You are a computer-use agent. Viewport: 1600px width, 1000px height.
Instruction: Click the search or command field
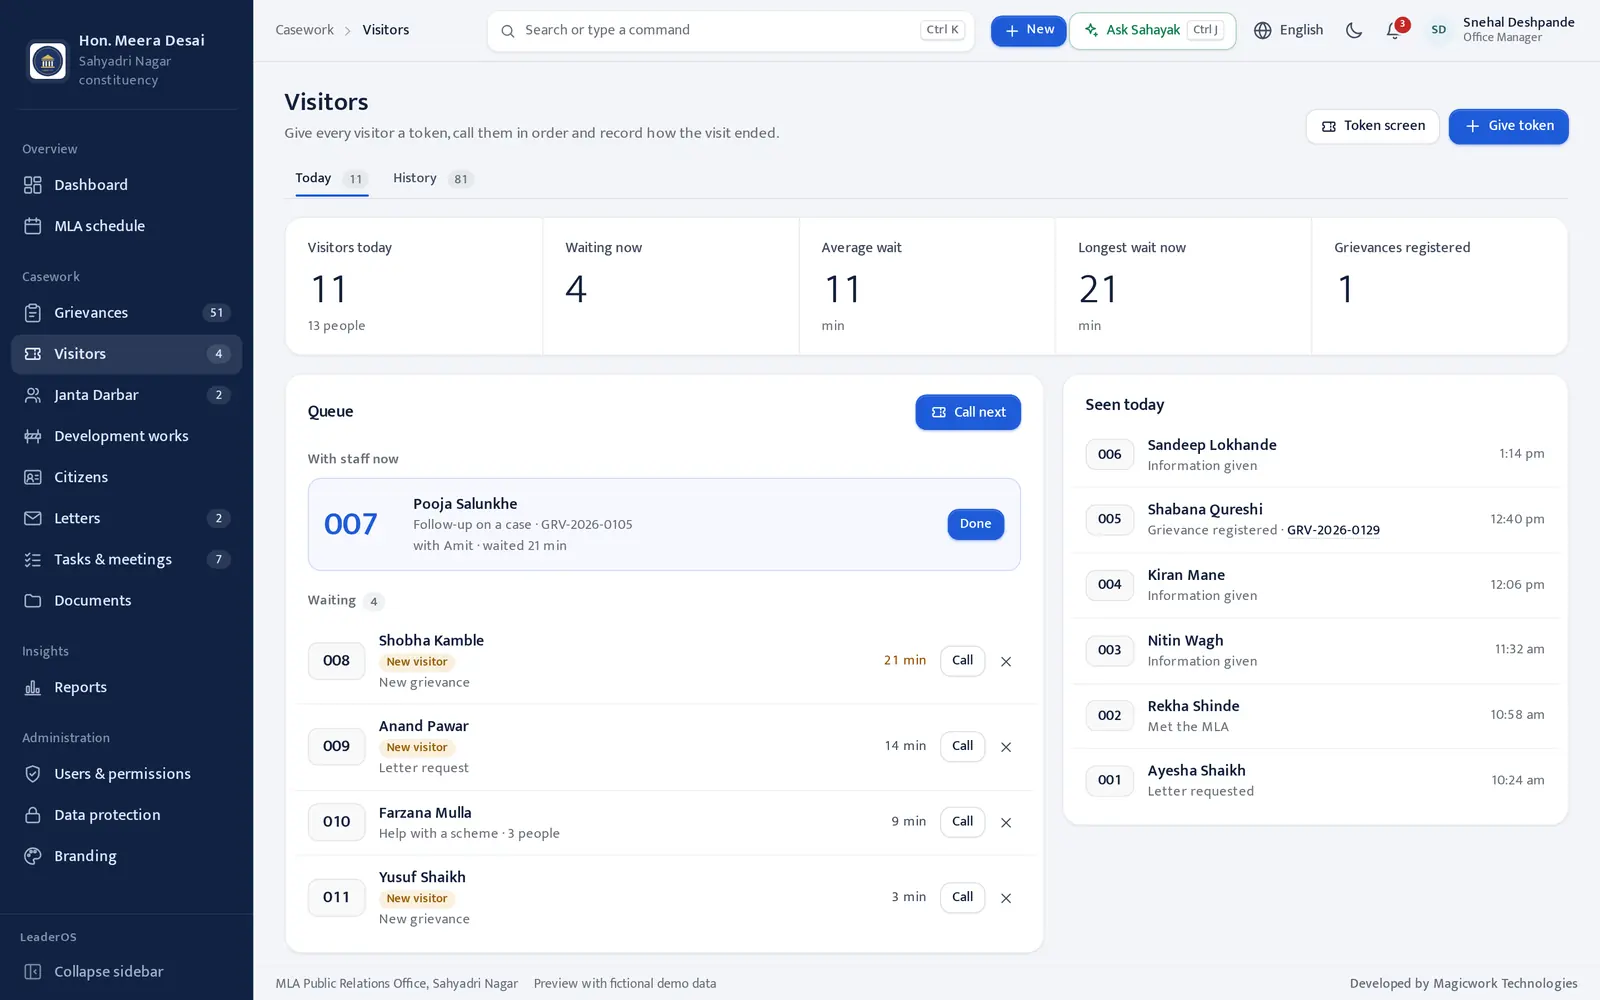tap(731, 31)
